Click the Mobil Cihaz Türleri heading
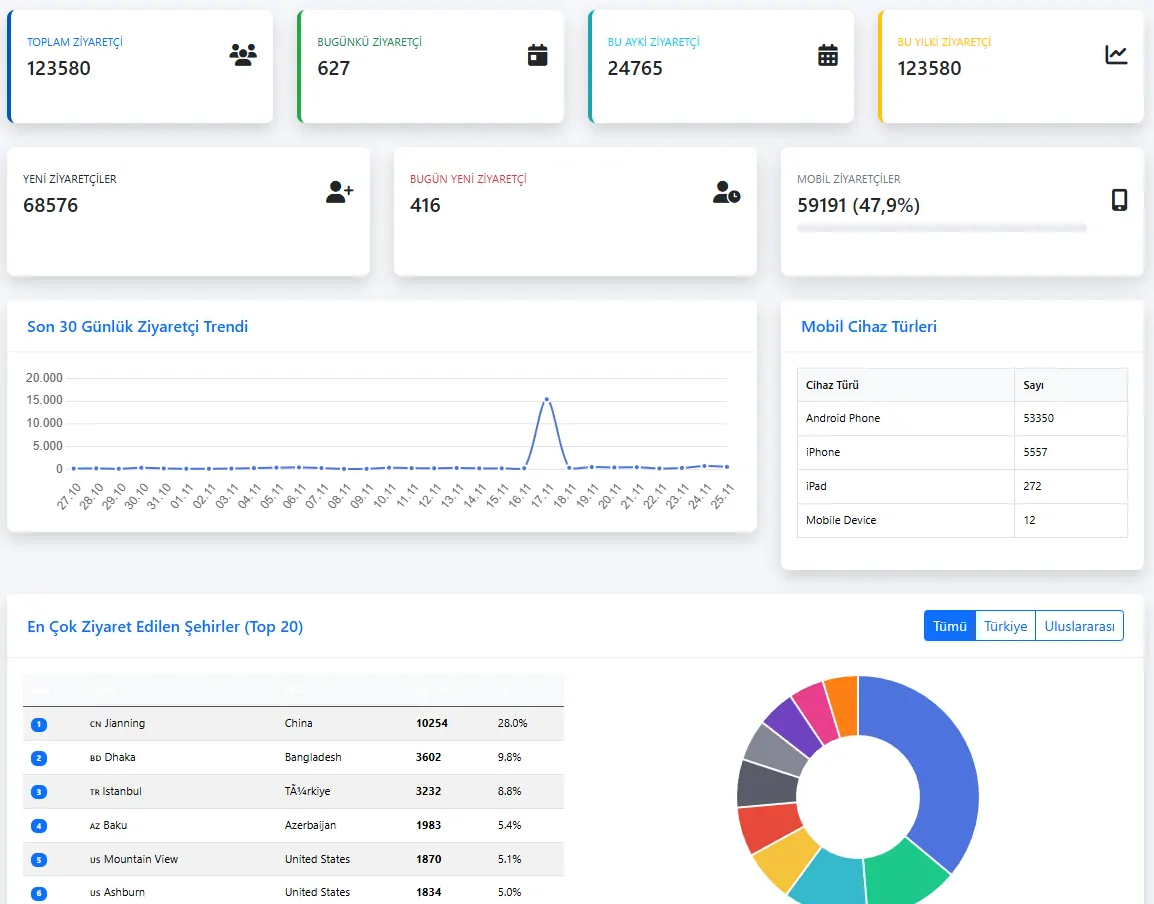This screenshot has width=1154, height=904. tap(868, 326)
